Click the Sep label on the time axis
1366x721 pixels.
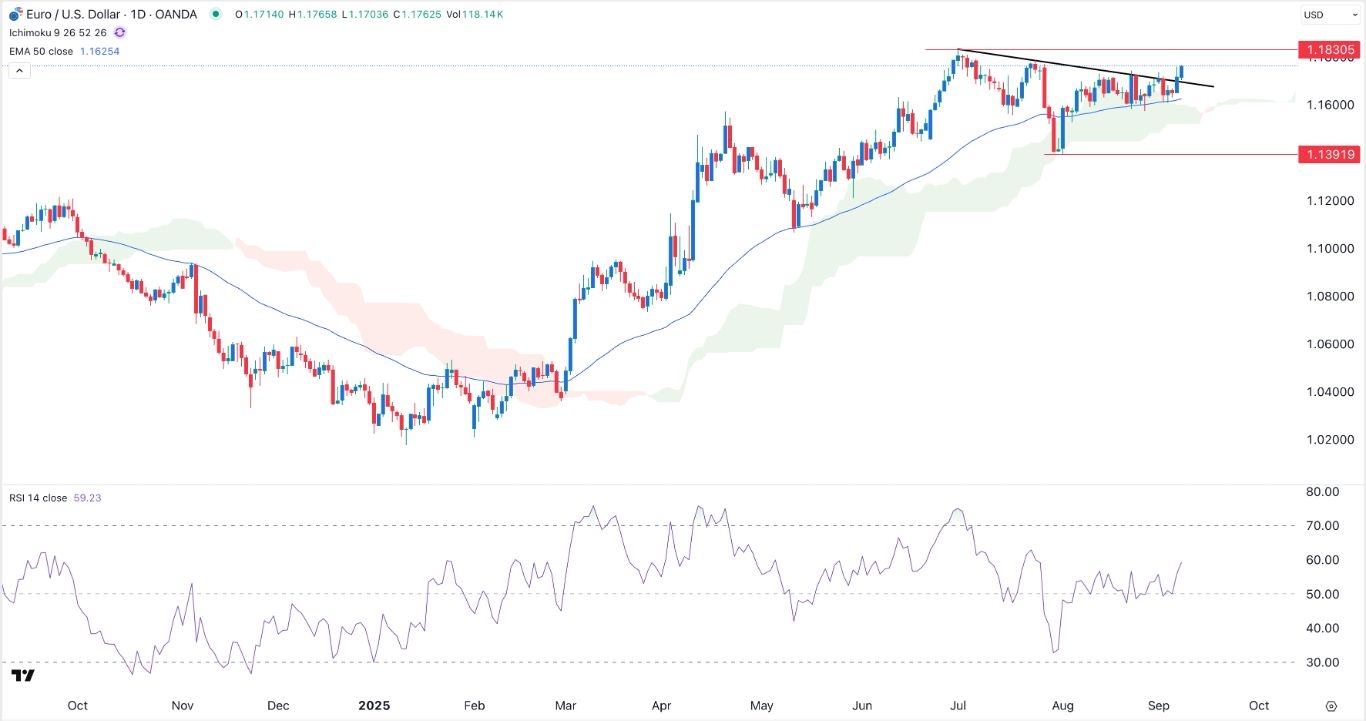tap(1158, 705)
